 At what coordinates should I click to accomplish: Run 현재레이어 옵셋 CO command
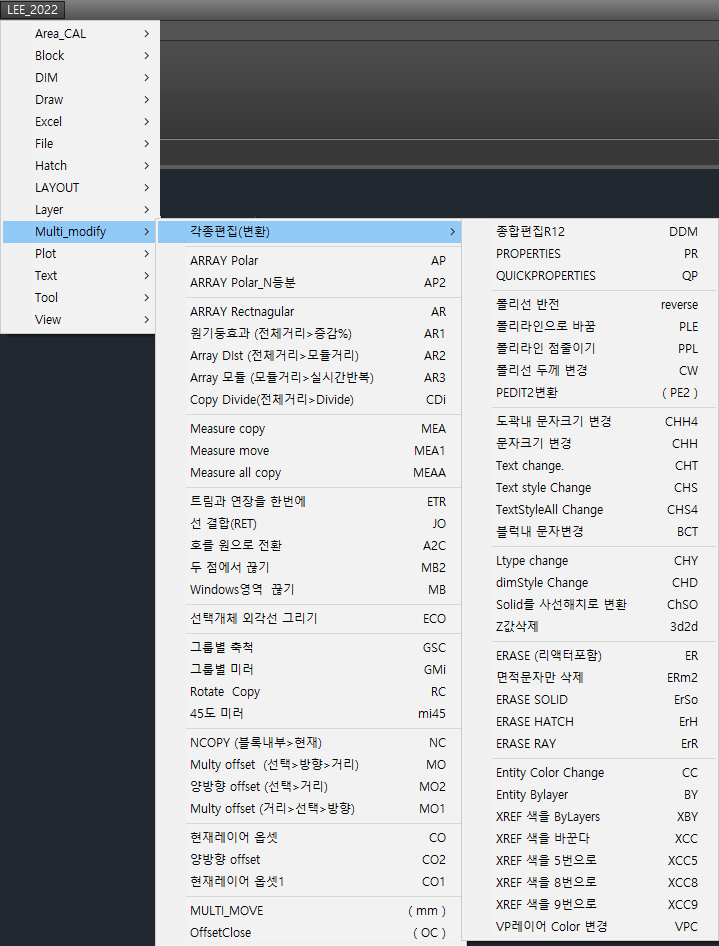tap(309, 838)
